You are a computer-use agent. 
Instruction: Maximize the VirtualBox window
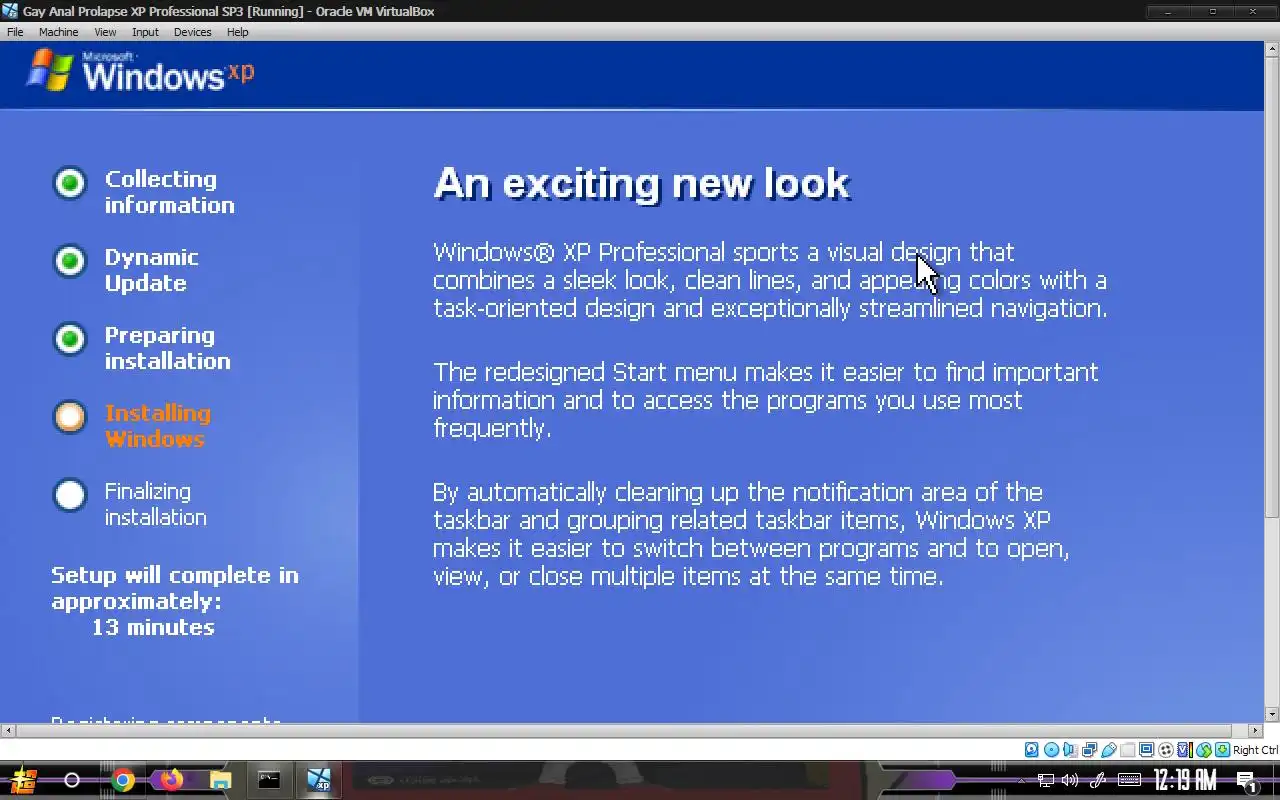click(x=1213, y=11)
